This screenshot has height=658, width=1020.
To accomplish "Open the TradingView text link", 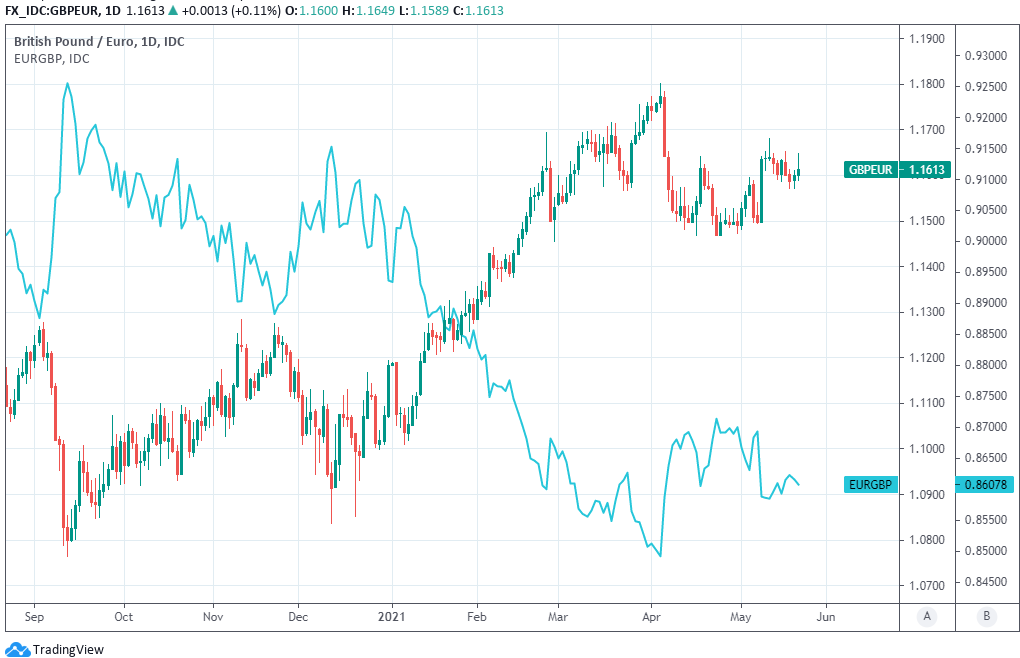I will click(x=67, y=649).
